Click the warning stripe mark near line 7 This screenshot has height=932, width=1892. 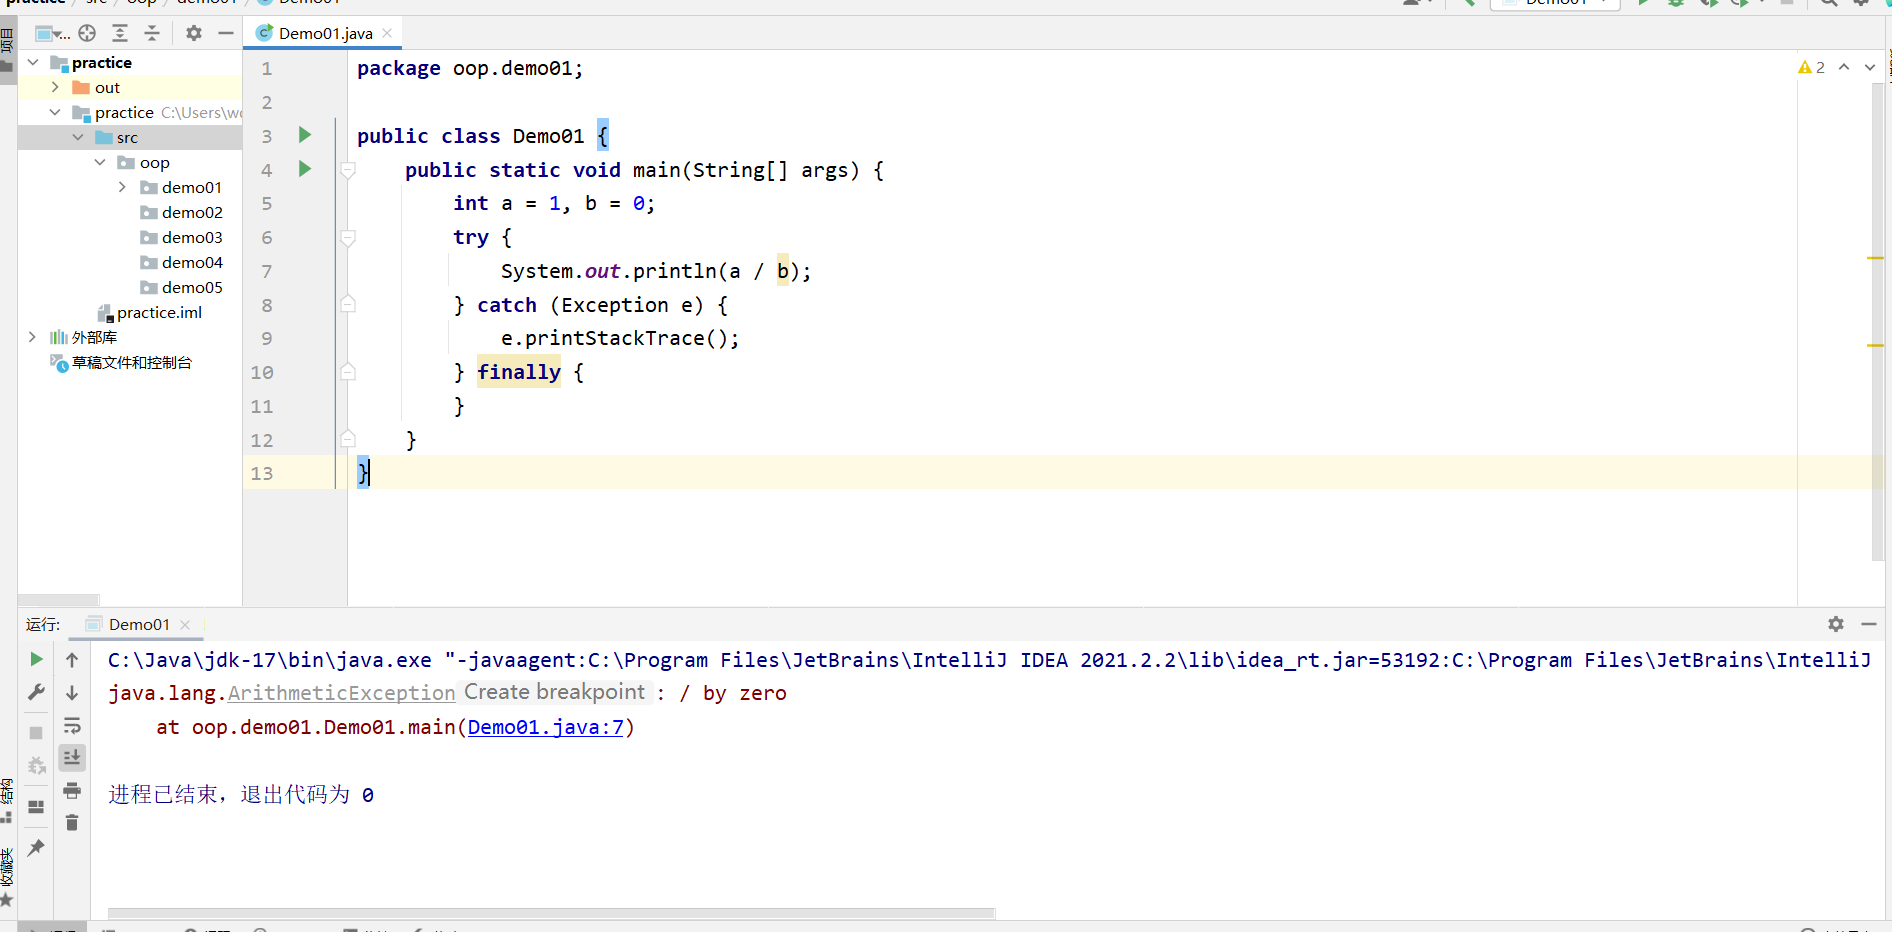pos(1875,258)
